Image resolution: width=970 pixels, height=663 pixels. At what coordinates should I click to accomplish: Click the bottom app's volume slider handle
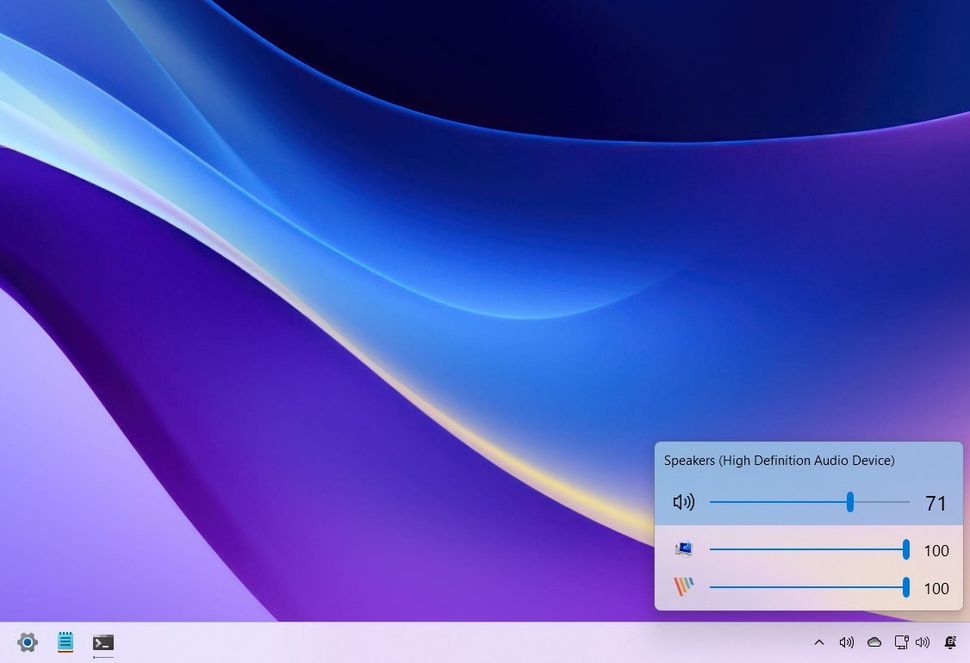point(905,588)
